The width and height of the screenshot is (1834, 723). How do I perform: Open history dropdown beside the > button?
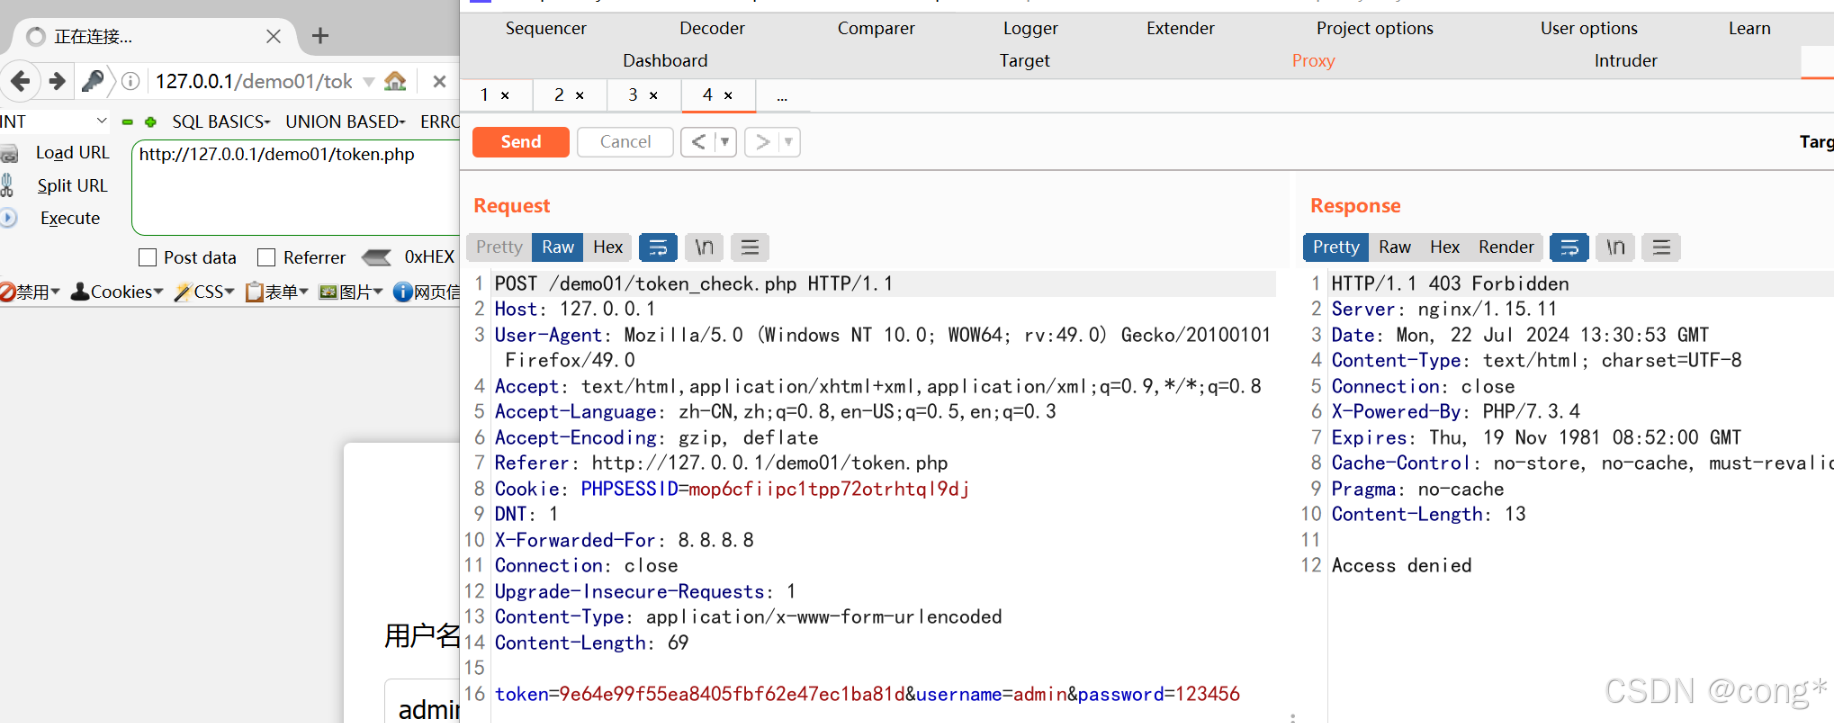(789, 142)
